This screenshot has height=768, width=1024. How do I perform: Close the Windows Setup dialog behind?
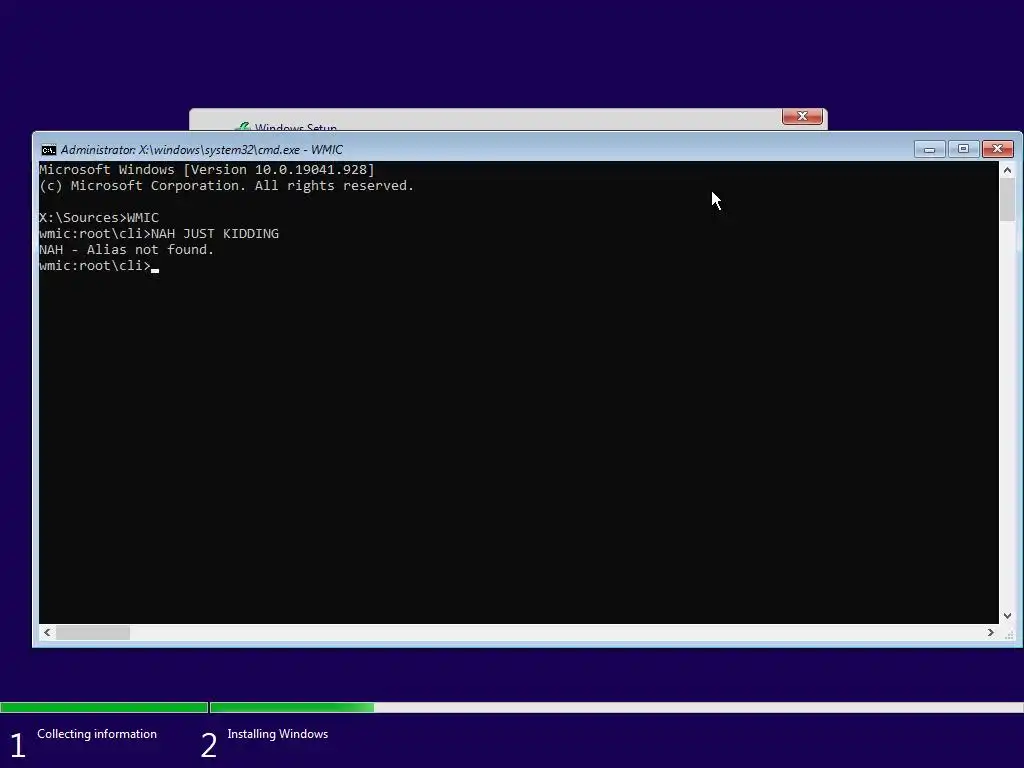pyautogui.click(x=802, y=116)
